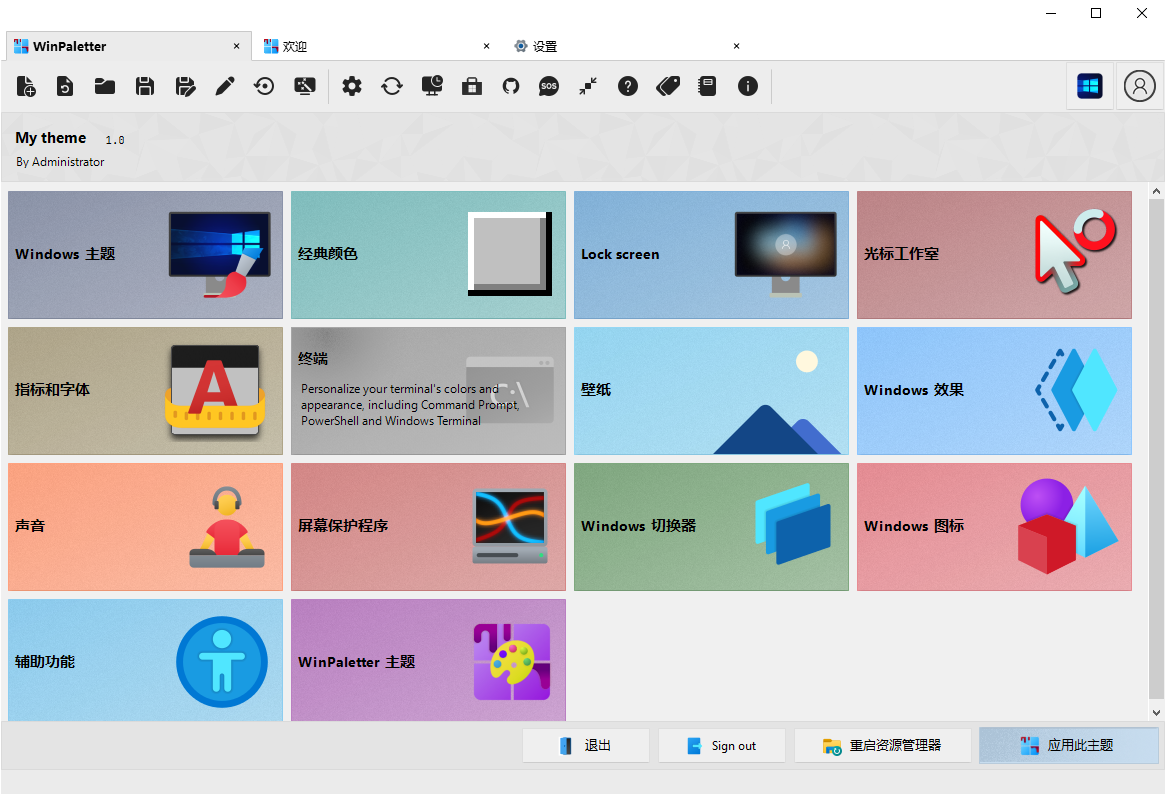Open the 终端 tile
The height and width of the screenshot is (795, 1166).
pyautogui.click(x=428, y=391)
